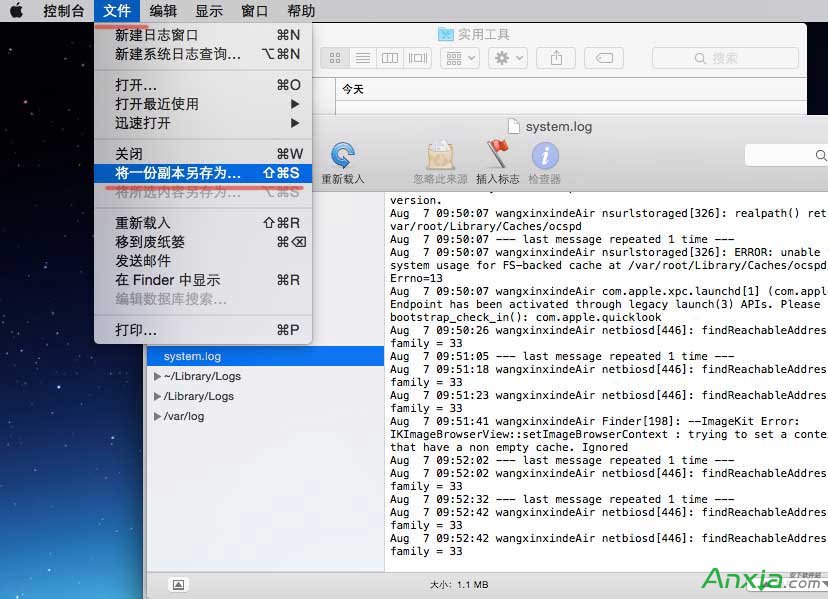The width and height of the screenshot is (828, 599).
Task: Choose 发送邮件 menu item
Action: [x=203, y=261]
